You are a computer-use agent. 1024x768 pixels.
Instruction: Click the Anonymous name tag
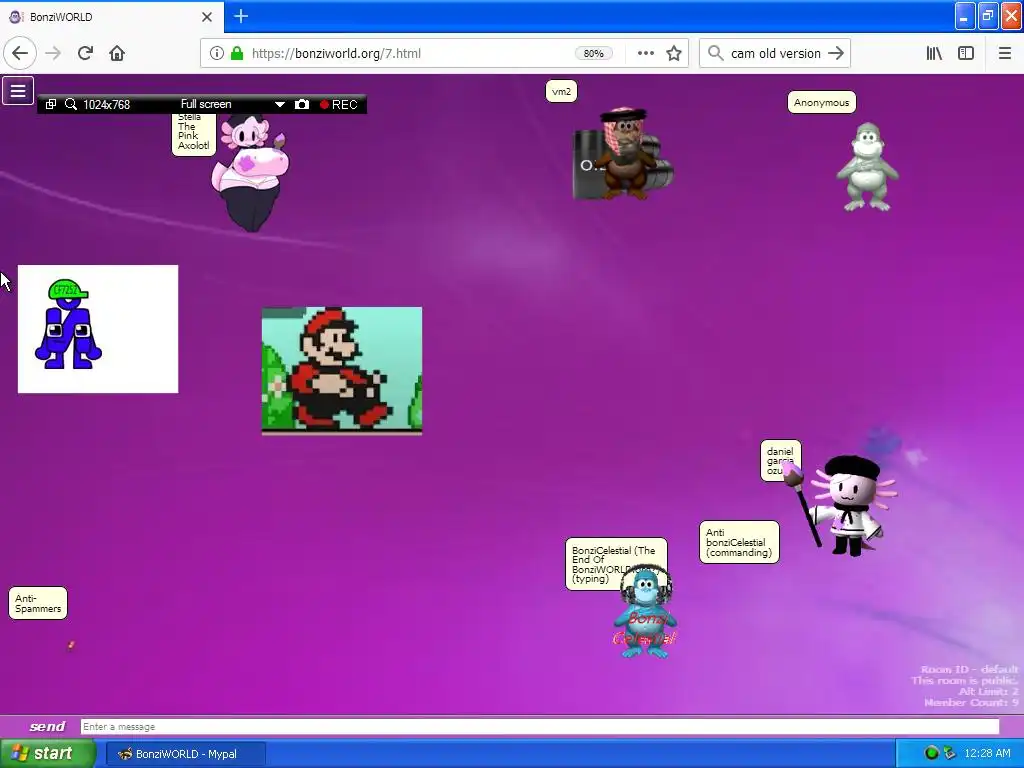pyautogui.click(x=822, y=103)
